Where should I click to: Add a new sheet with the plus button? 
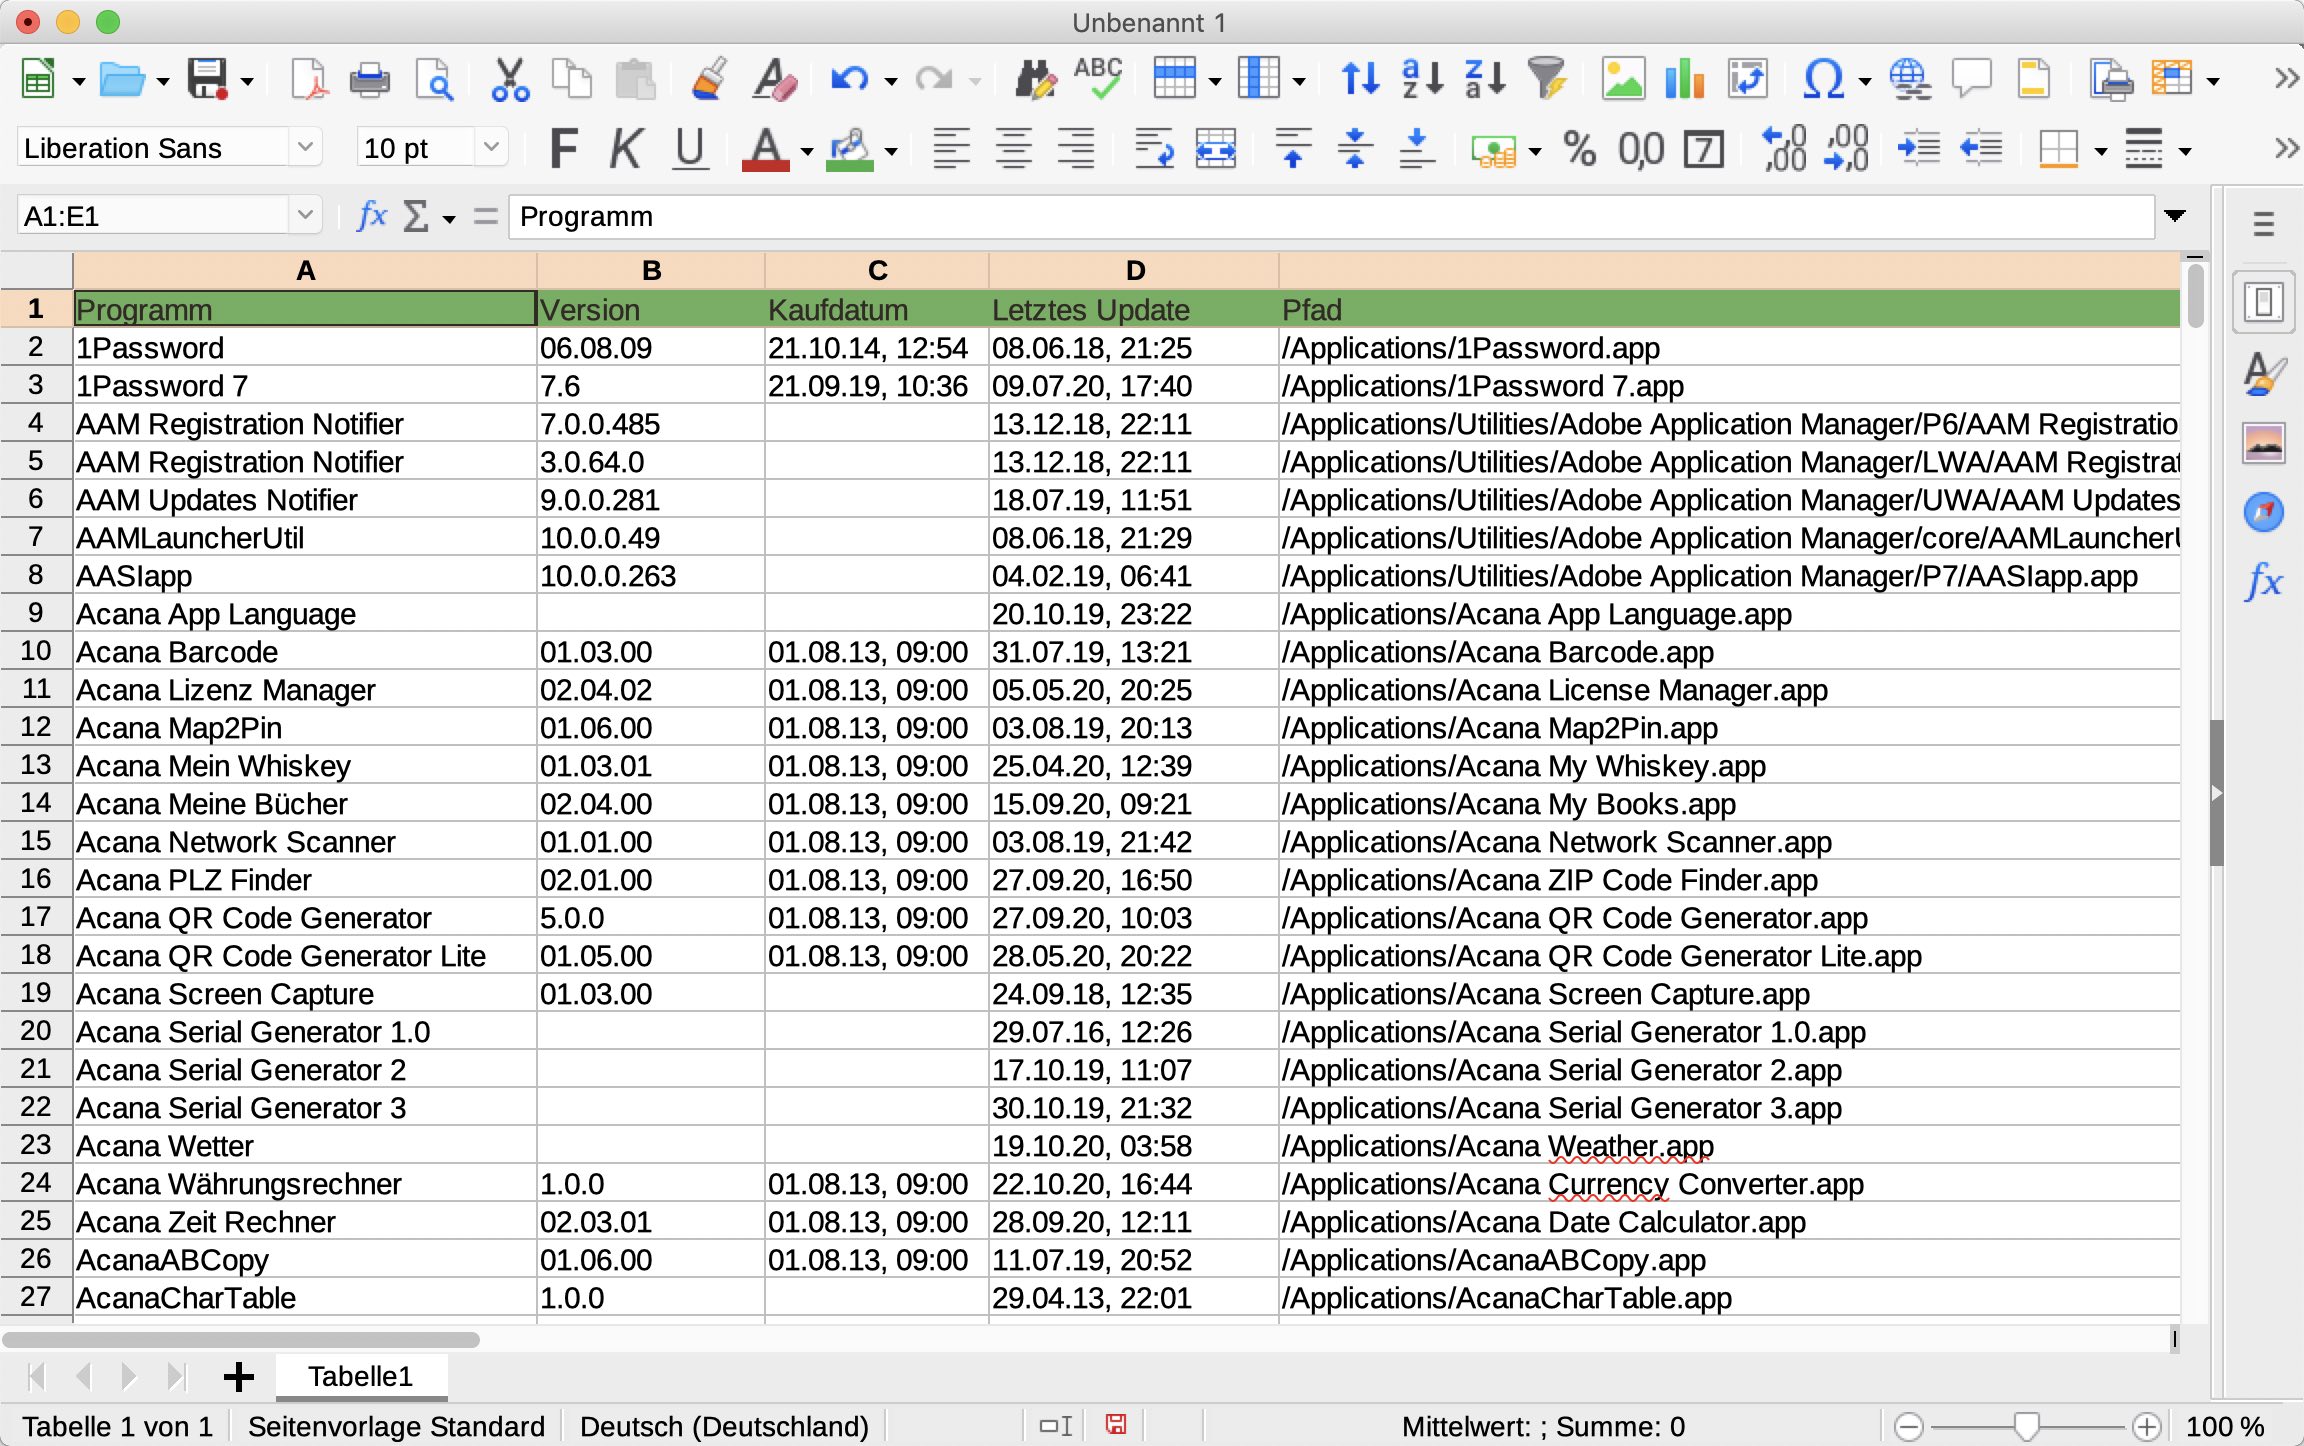point(238,1377)
